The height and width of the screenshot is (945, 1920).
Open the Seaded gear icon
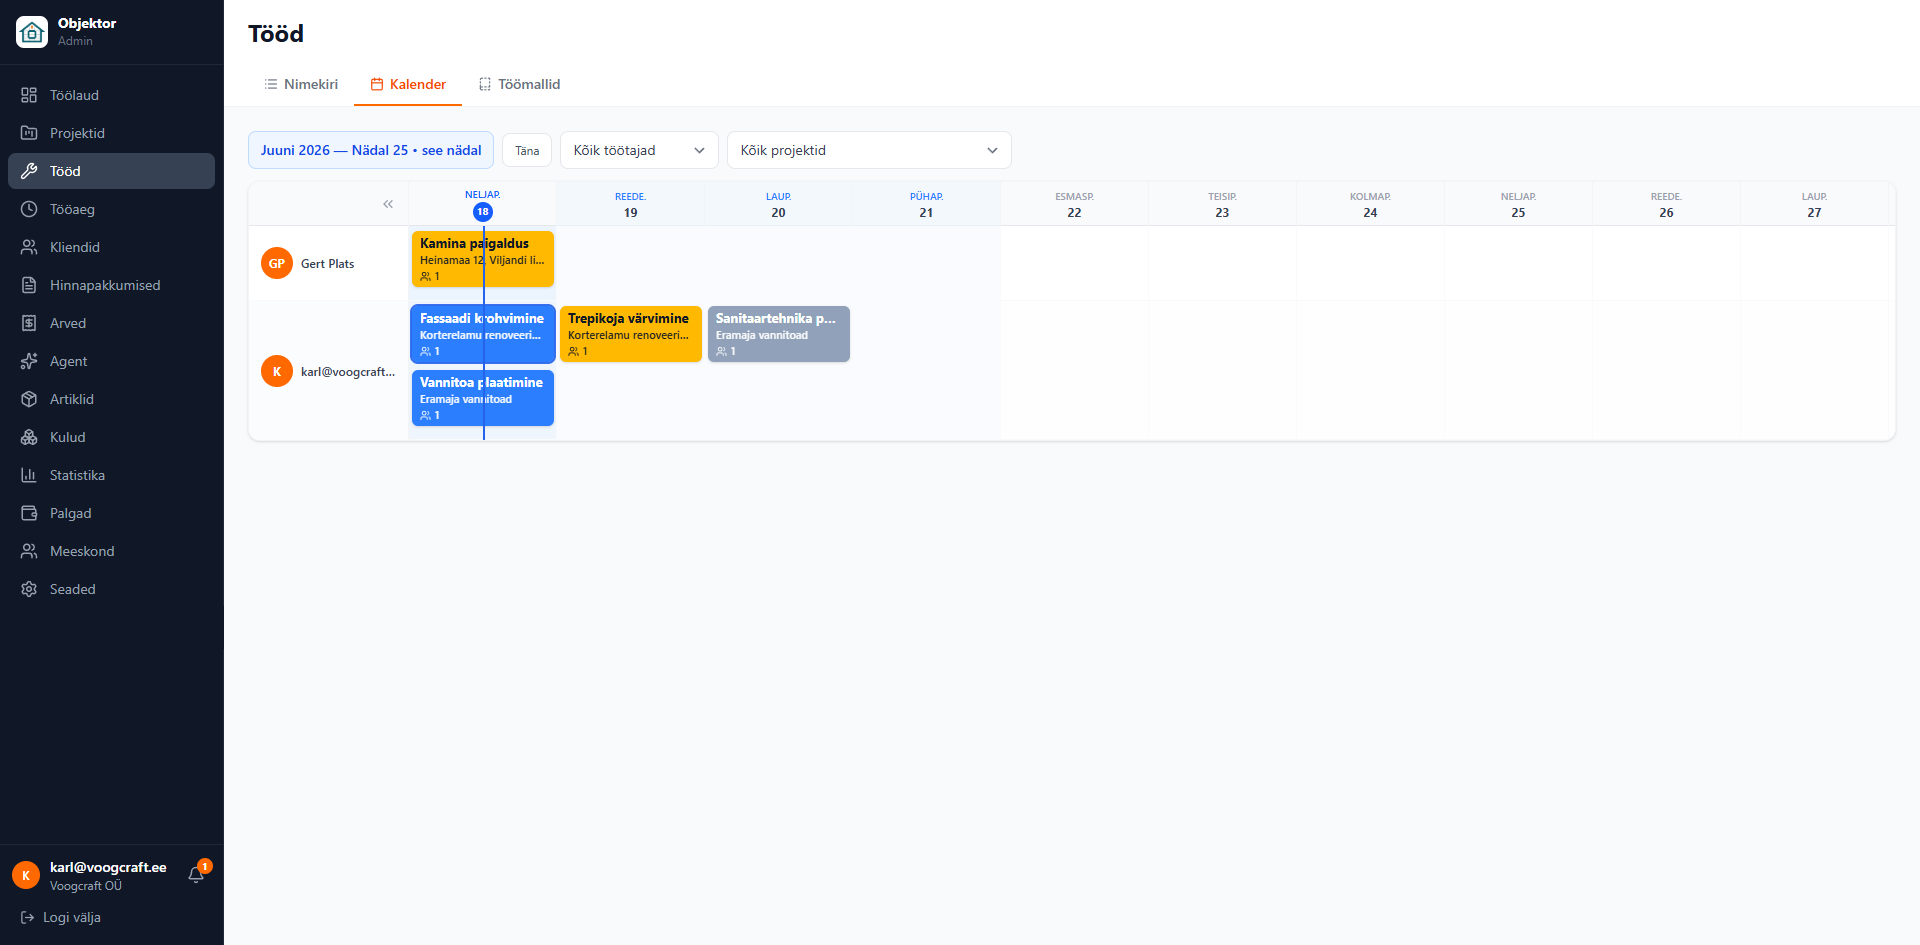(x=29, y=589)
